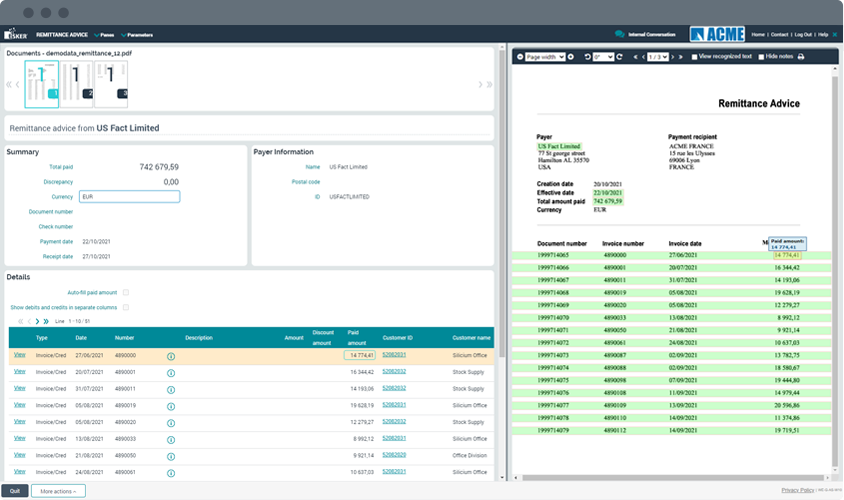Open the 1 / 3 page selector dropdown

(x=658, y=57)
